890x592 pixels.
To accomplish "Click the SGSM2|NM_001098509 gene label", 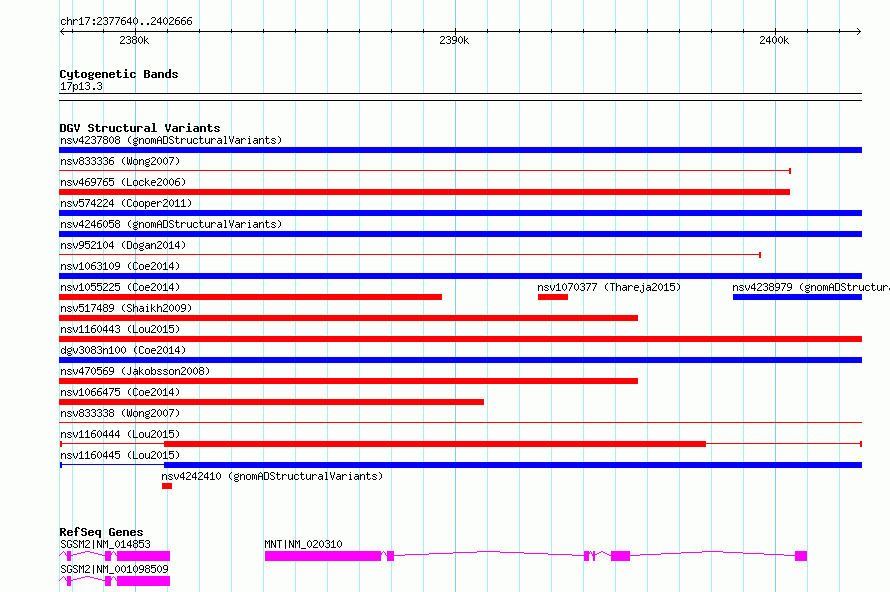I will pos(115,569).
